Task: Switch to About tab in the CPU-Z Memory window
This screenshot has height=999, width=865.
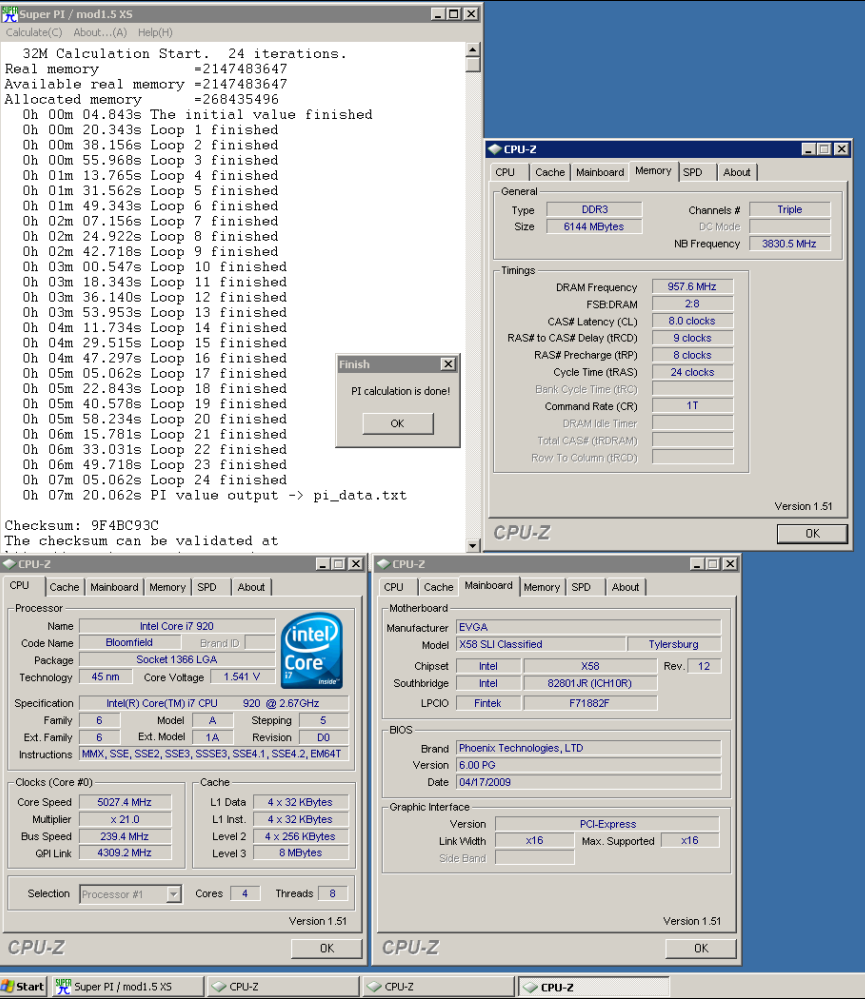Action: pos(737,173)
